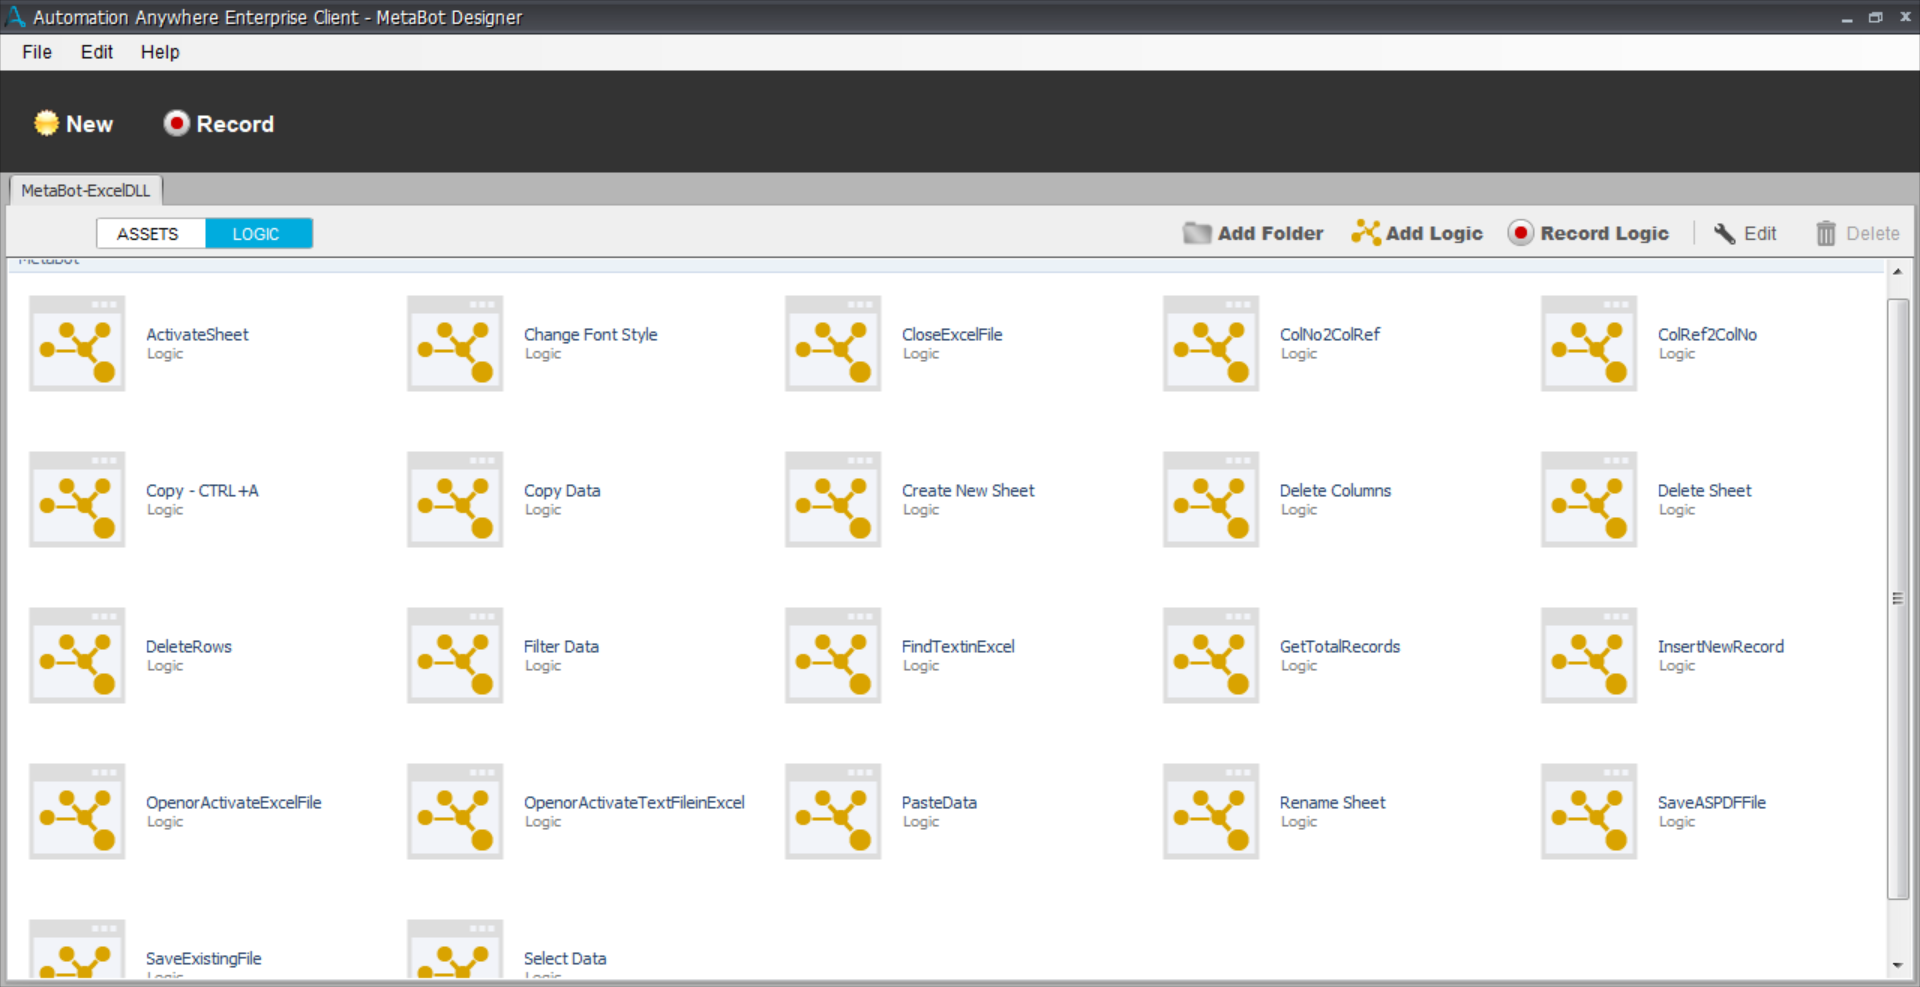Click the CloseExcelFile label
Viewport: 1920px width, 987px height.
pyautogui.click(x=952, y=335)
